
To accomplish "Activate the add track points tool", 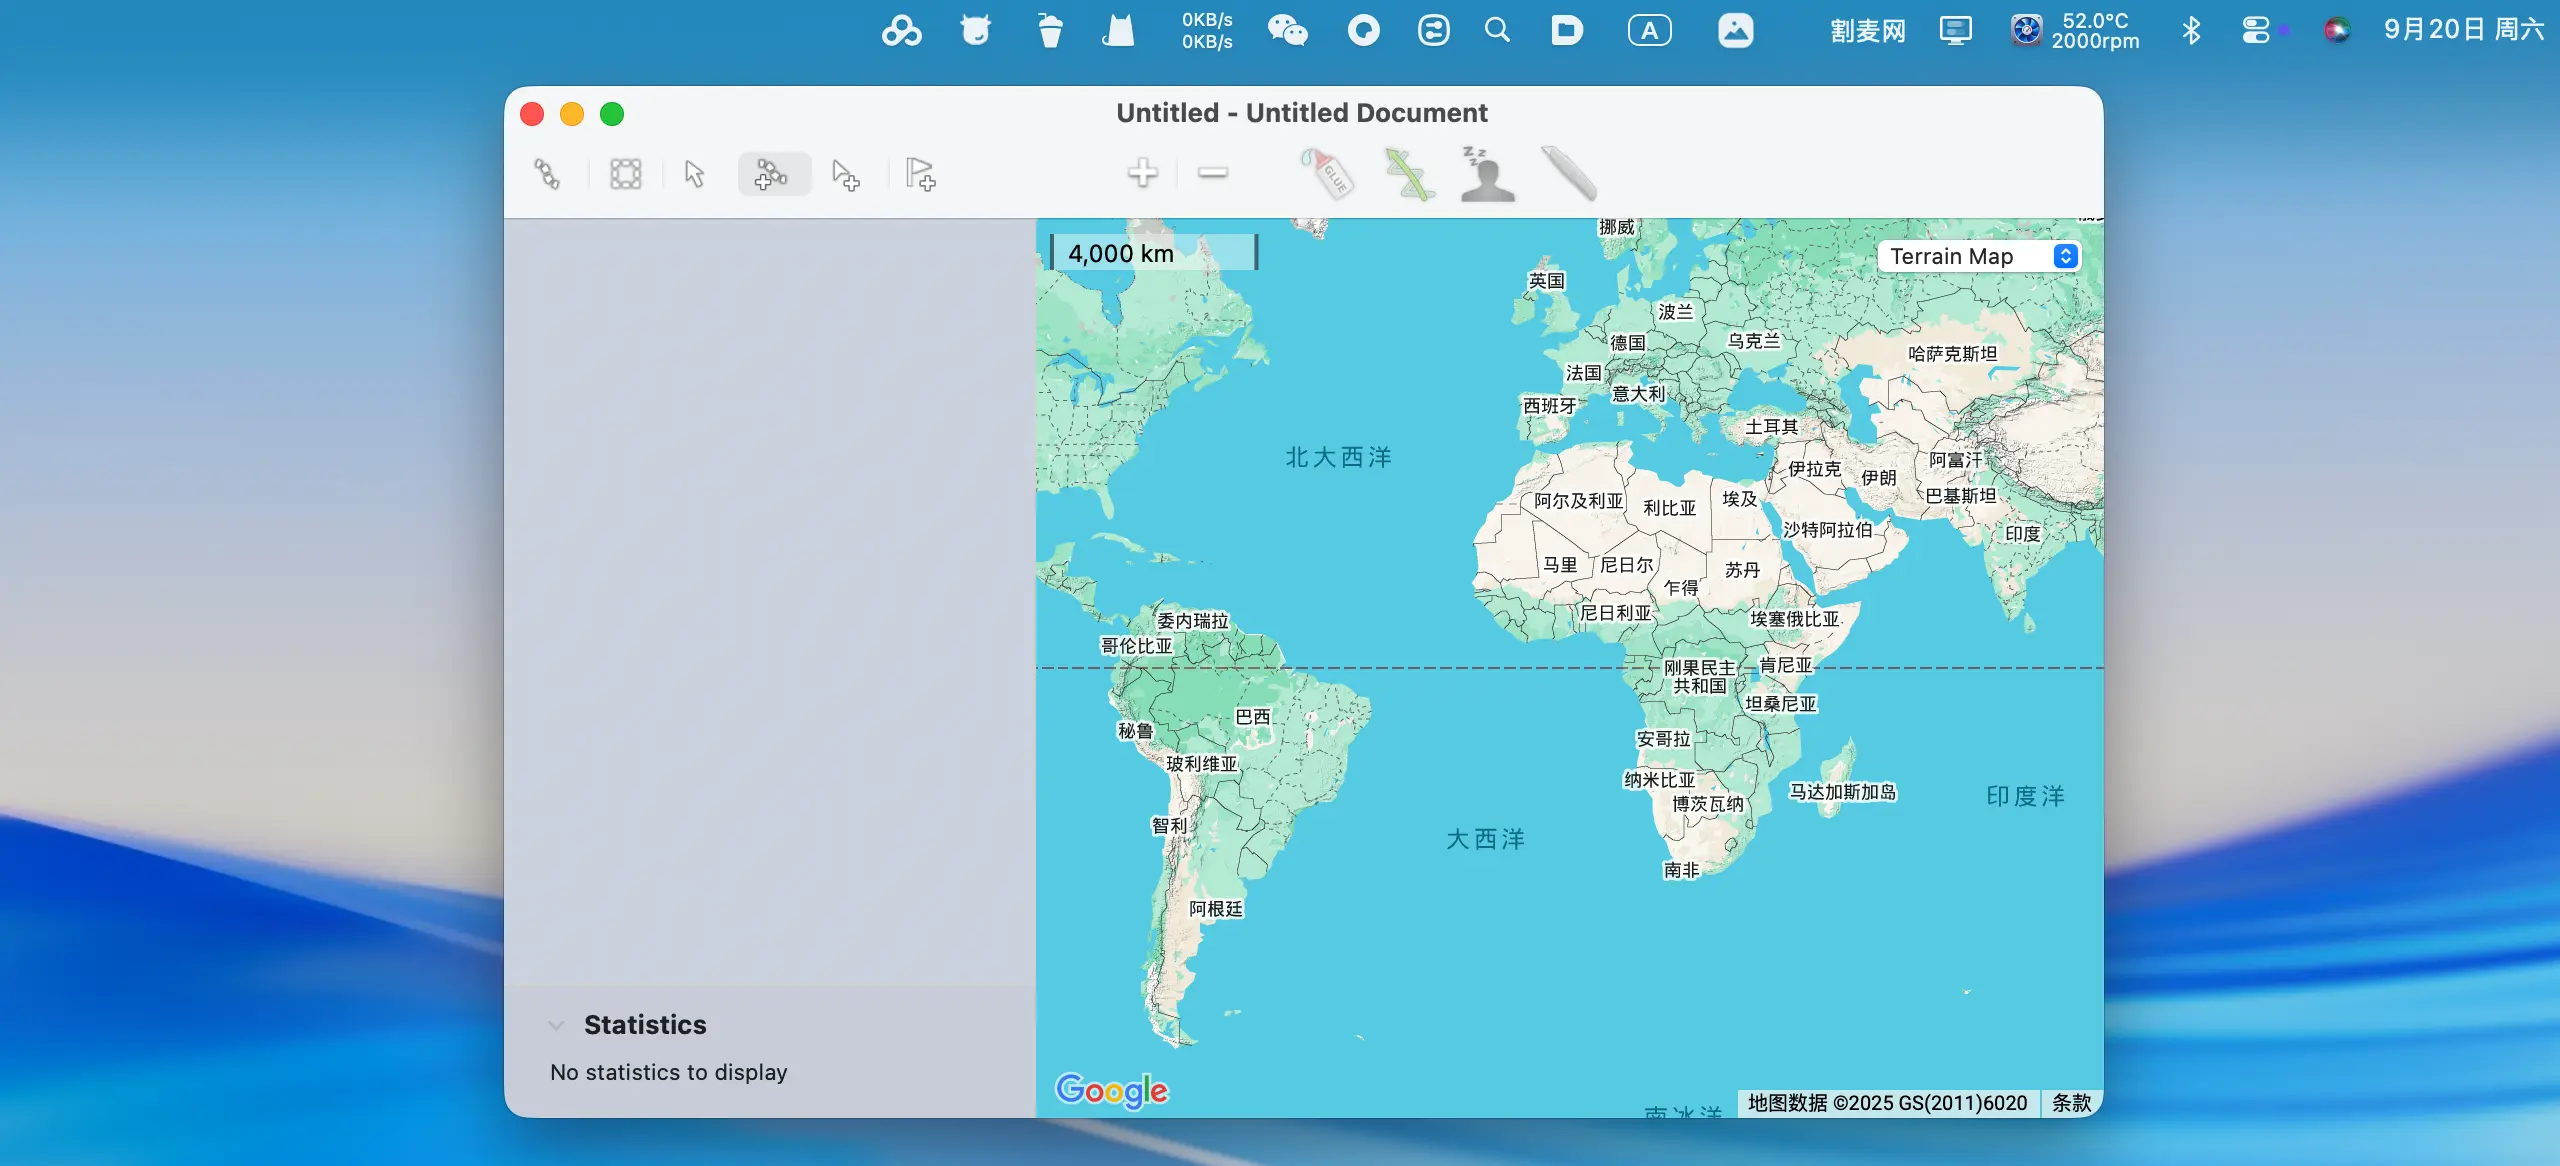I will [x=772, y=174].
